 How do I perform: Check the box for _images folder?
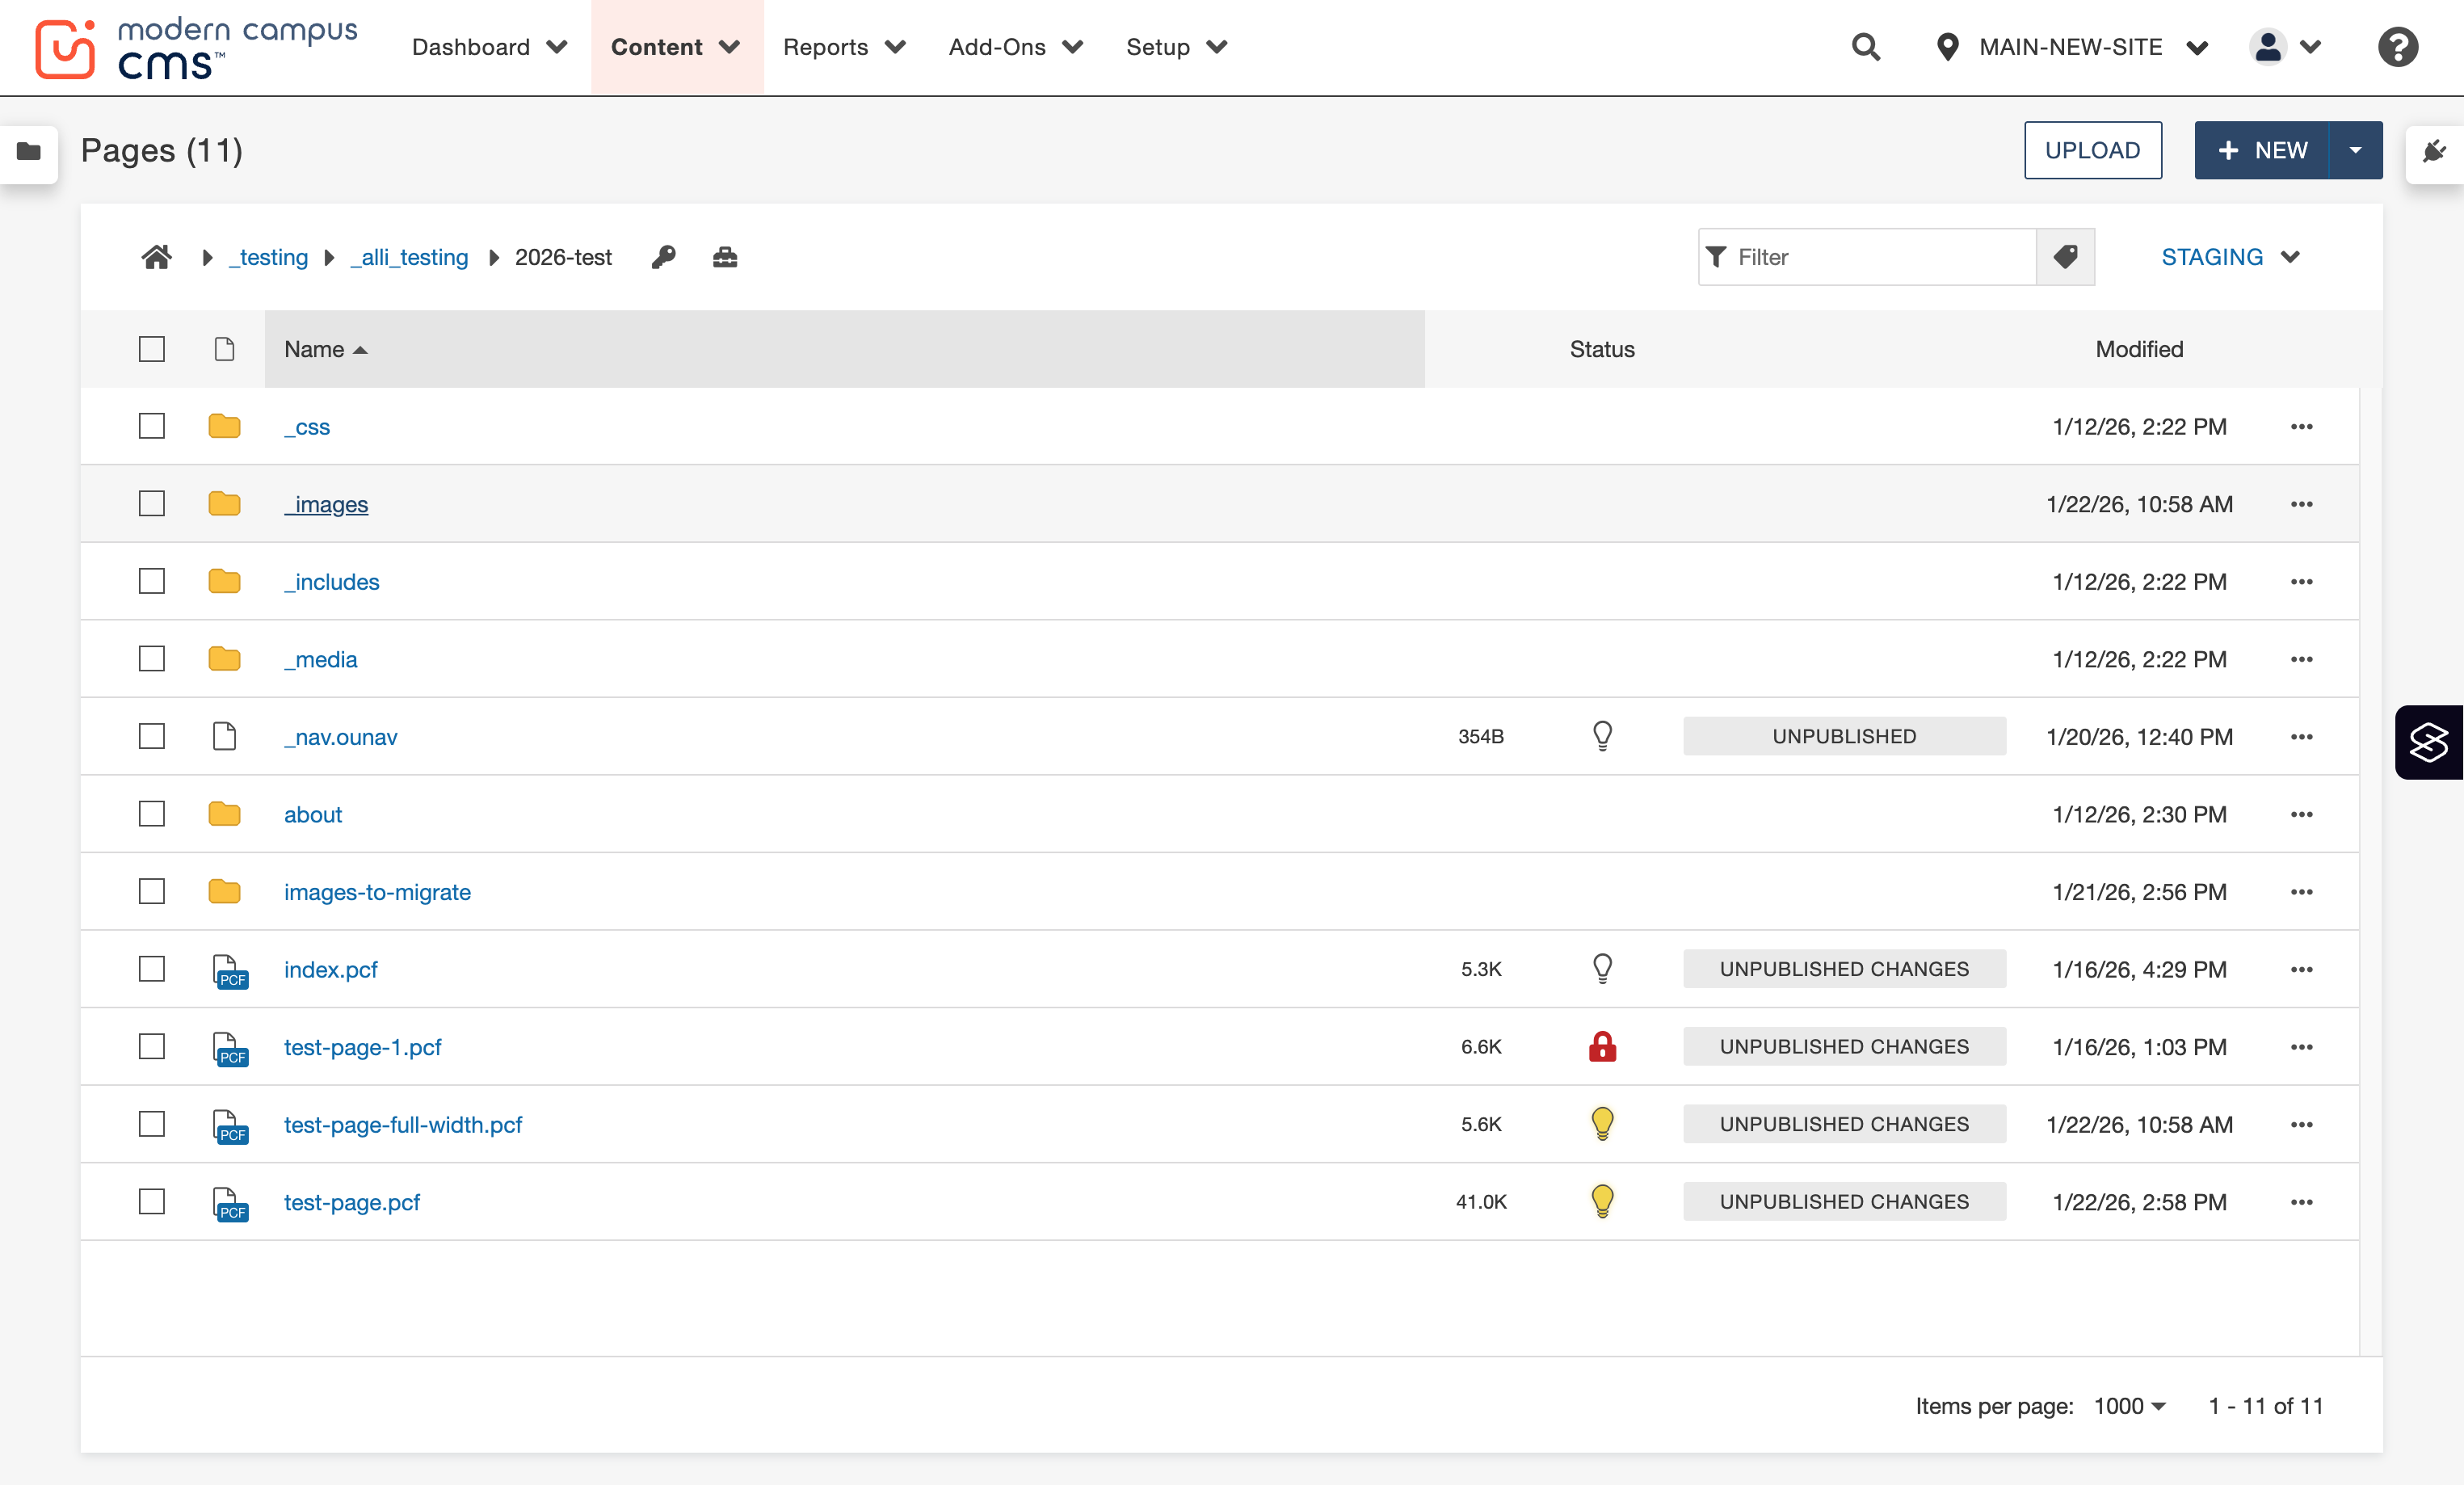coord(152,503)
